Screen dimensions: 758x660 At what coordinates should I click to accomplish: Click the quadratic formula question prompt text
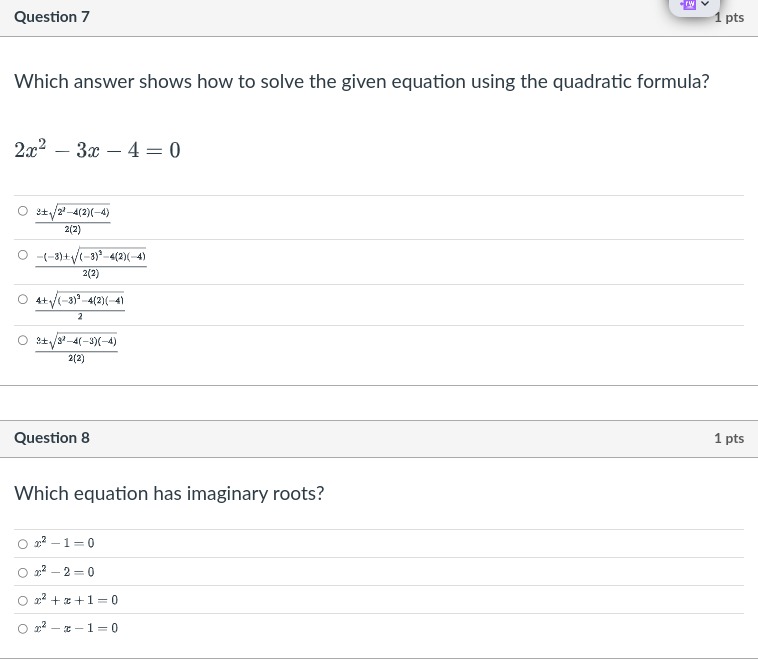(362, 82)
